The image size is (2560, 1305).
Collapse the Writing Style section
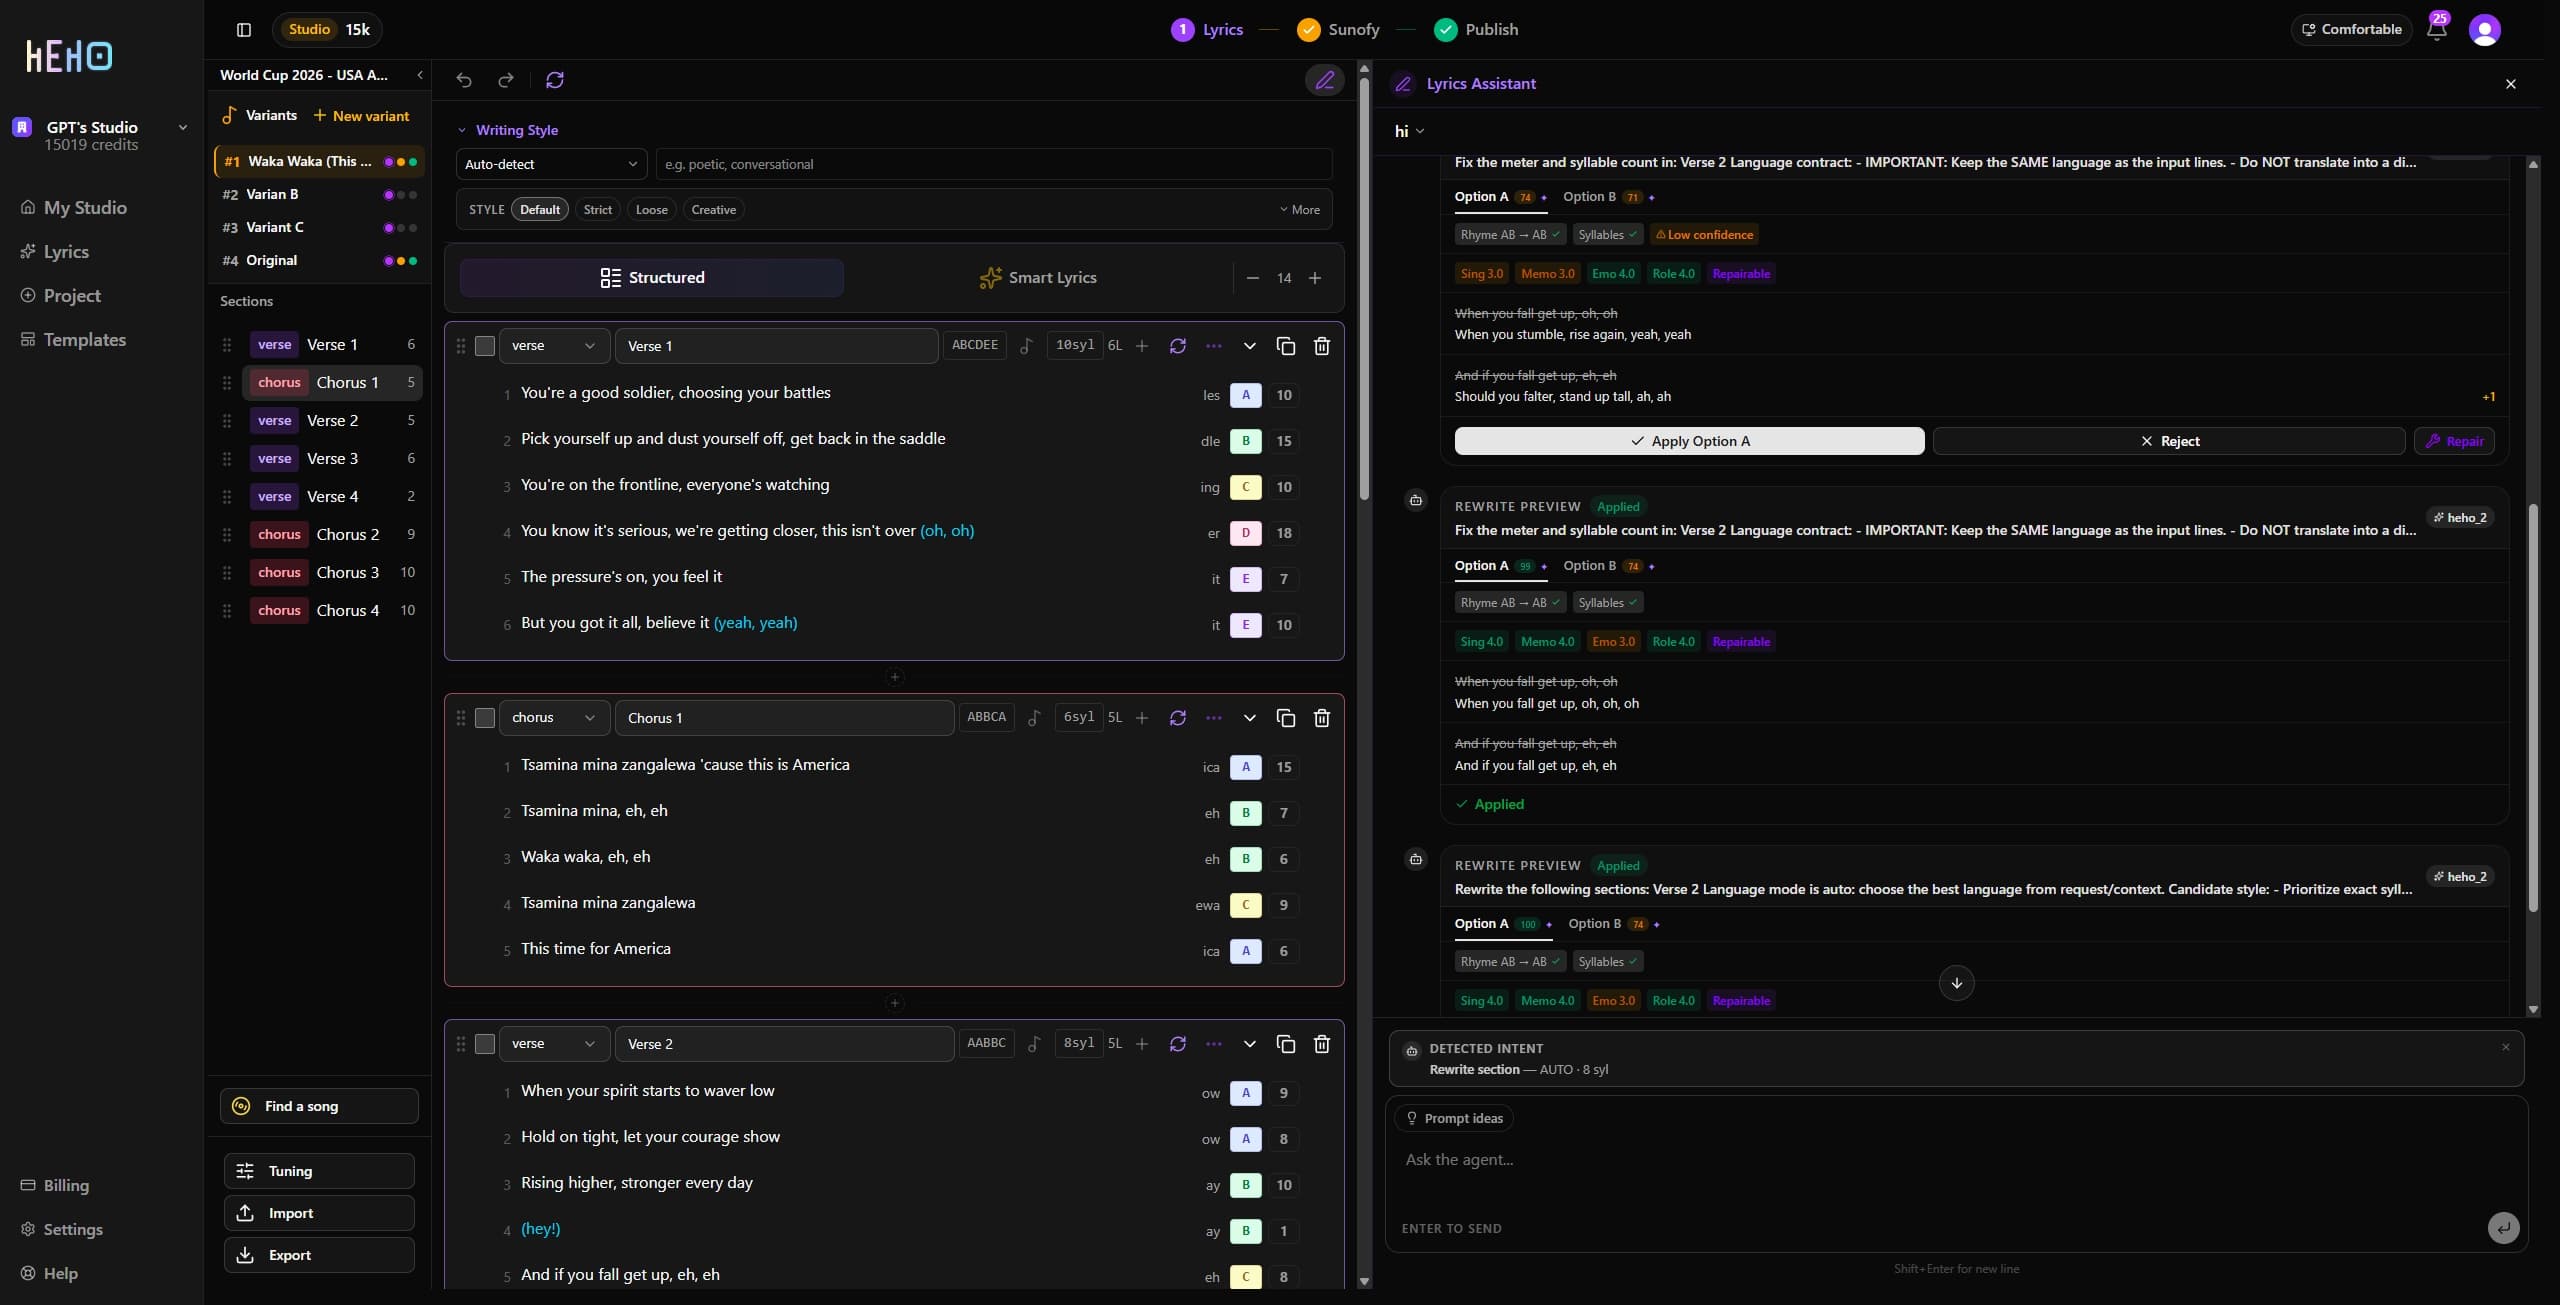507,130
